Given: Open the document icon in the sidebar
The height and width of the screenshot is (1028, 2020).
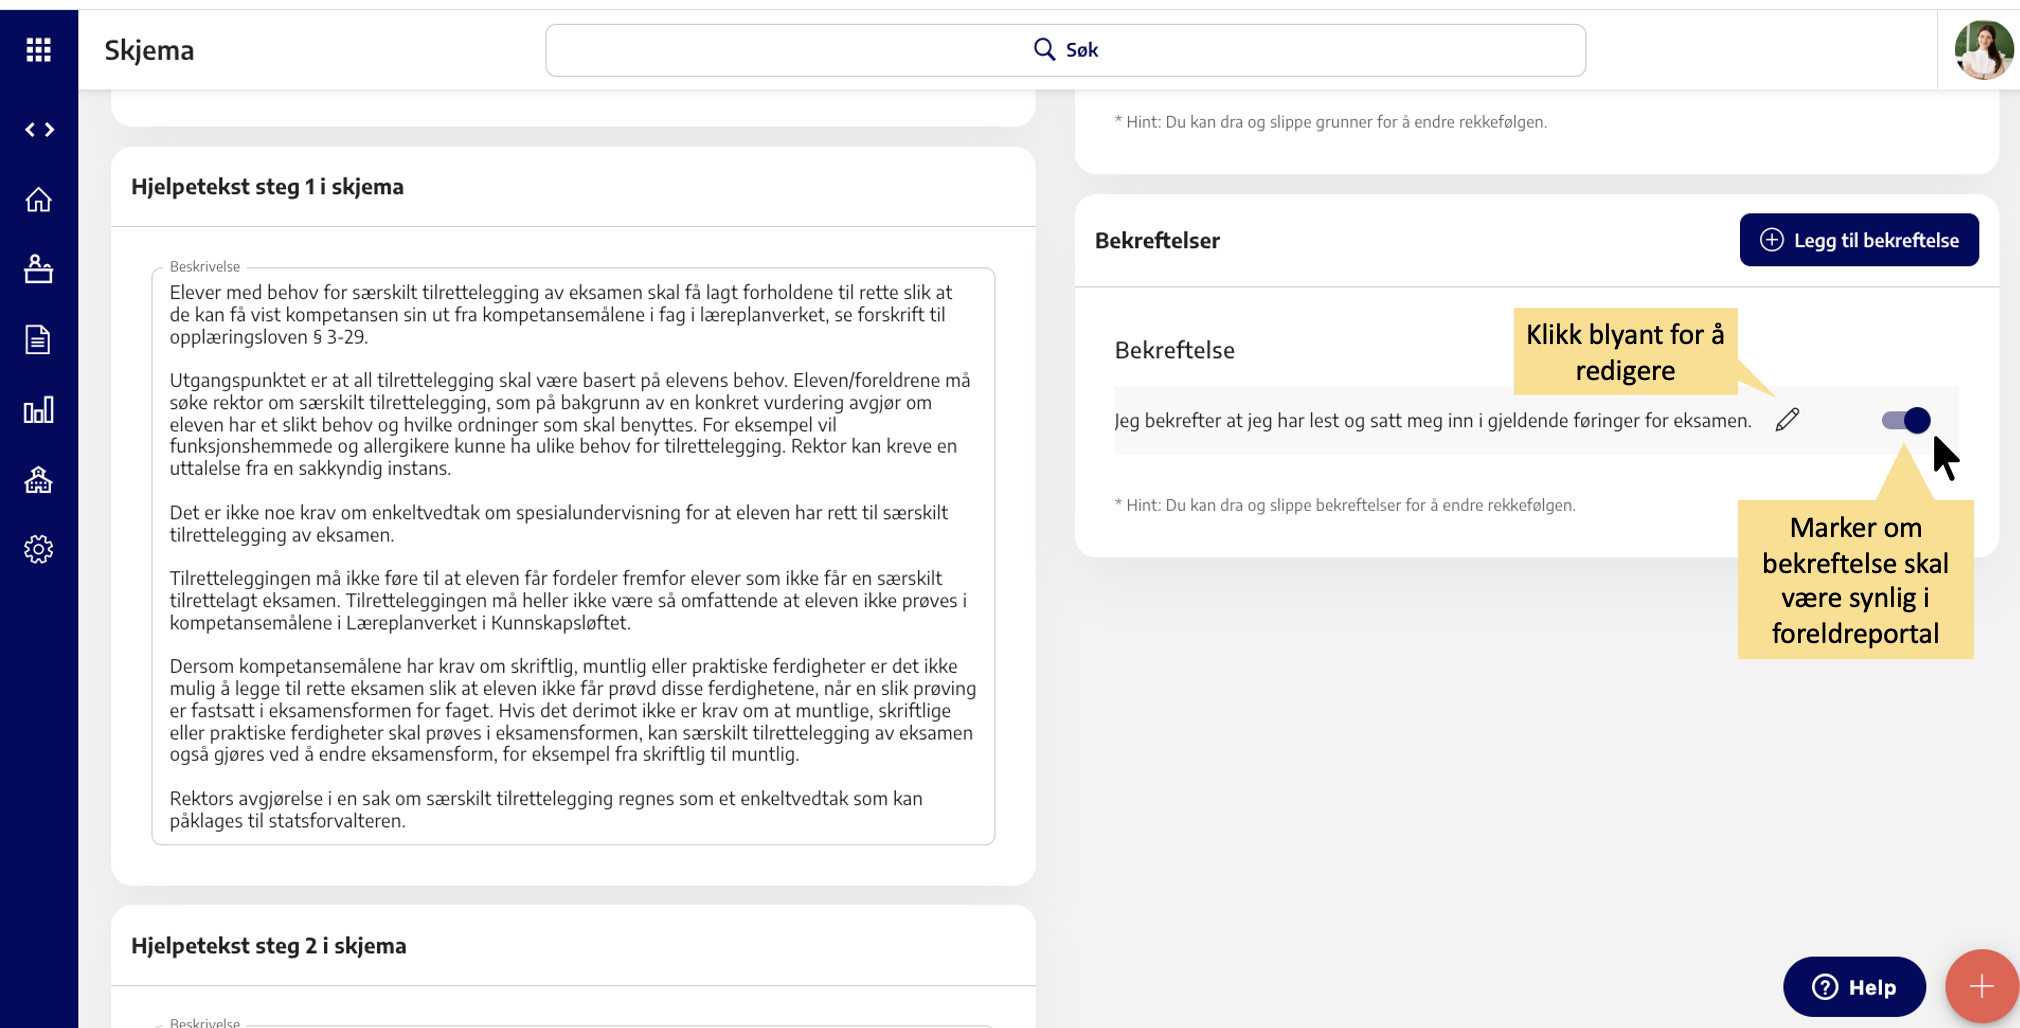Looking at the screenshot, I should (x=38, y=340).
